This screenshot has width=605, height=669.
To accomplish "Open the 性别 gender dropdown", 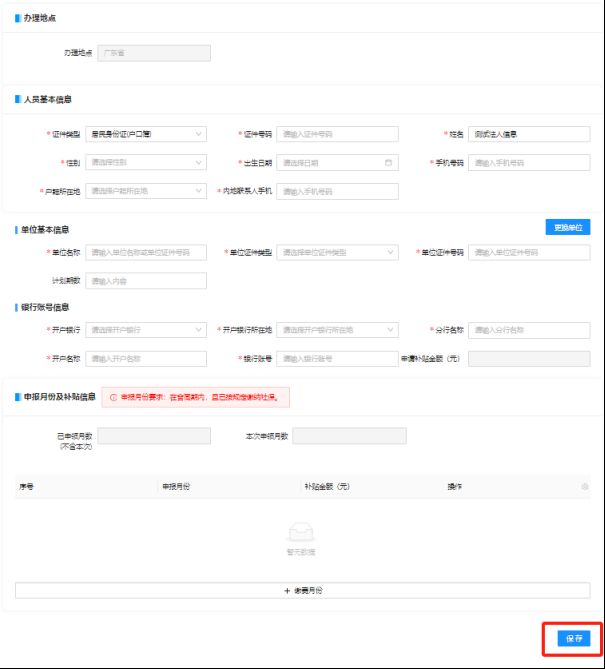I will [x=146, y=163].
